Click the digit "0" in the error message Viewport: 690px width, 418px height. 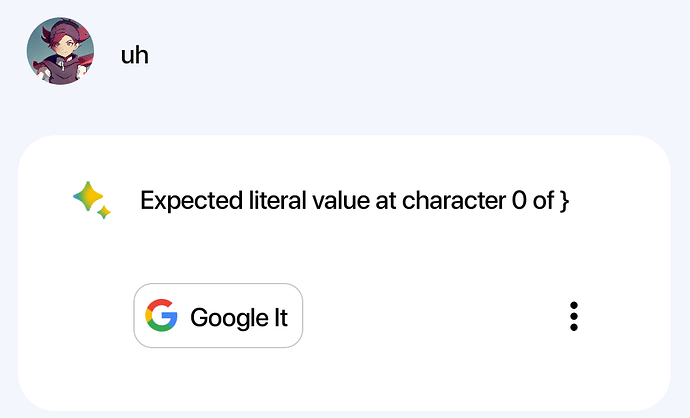518,201
